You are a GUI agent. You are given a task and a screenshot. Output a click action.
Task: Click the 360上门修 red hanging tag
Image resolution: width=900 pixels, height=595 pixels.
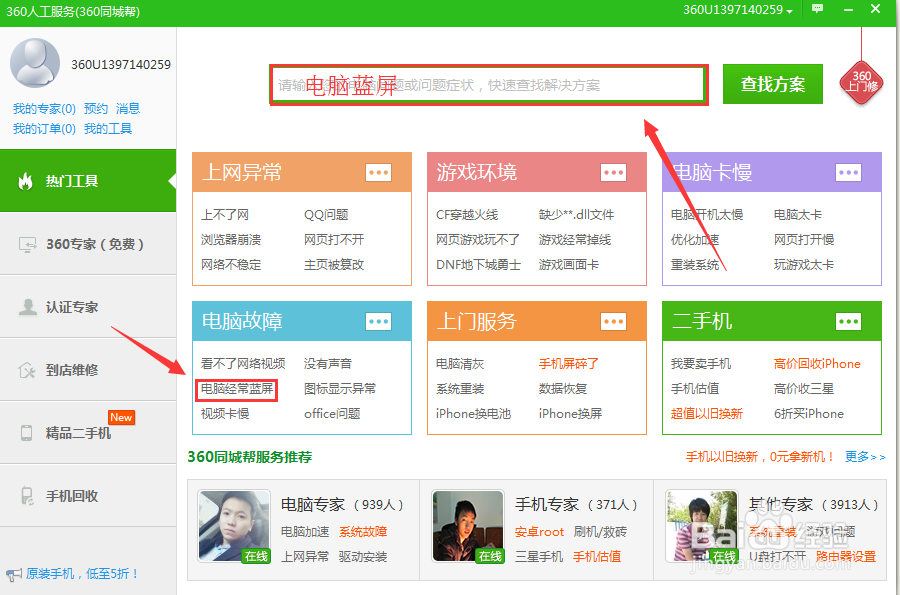tap(861, 83)
